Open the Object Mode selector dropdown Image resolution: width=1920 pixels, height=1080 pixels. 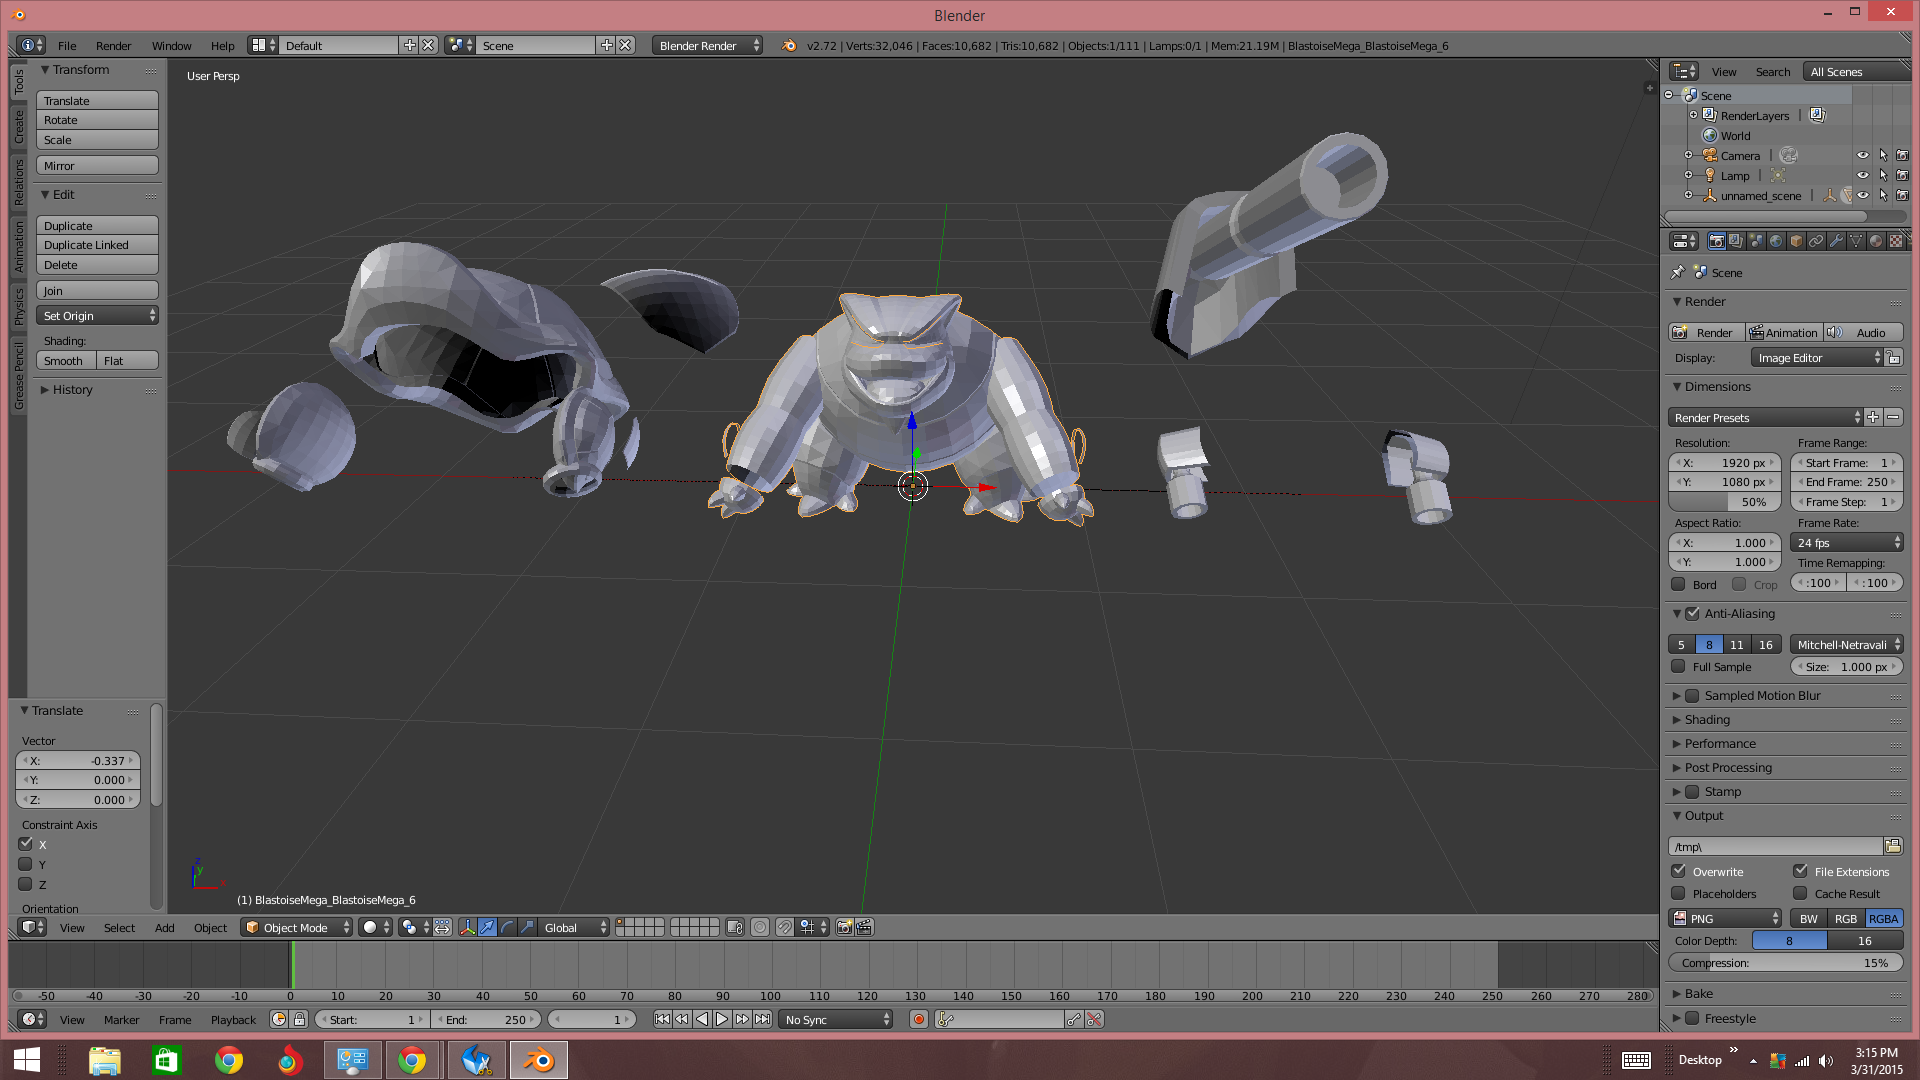tap(297, 927)
